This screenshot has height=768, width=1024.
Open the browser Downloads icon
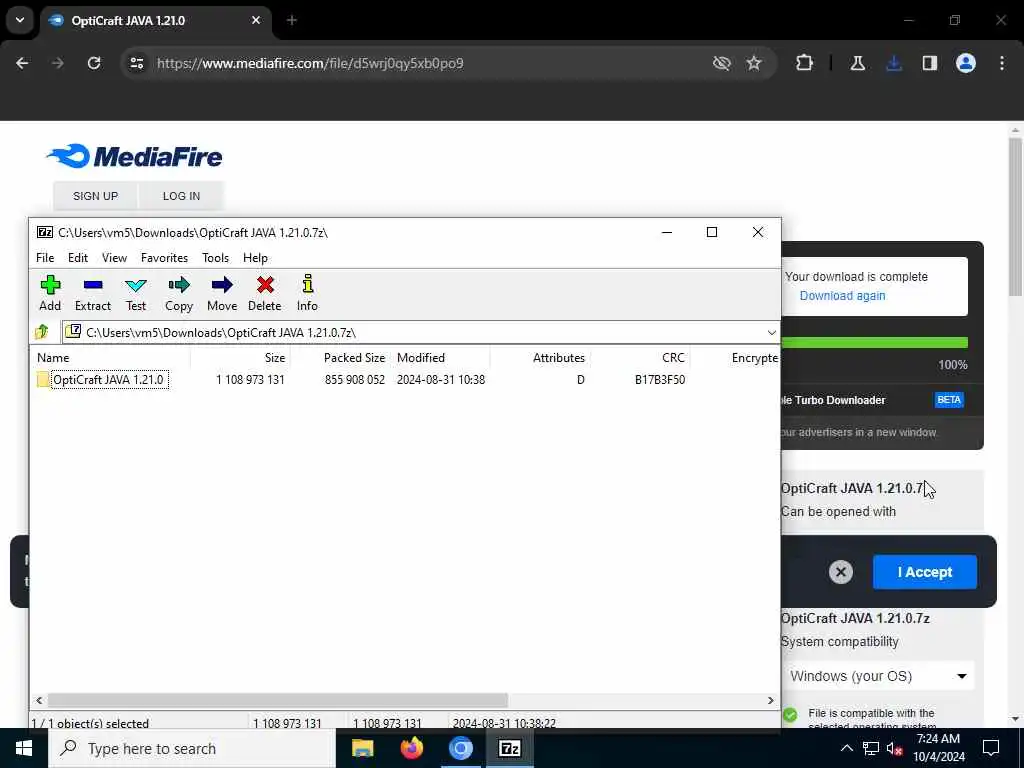click(893, 63)
